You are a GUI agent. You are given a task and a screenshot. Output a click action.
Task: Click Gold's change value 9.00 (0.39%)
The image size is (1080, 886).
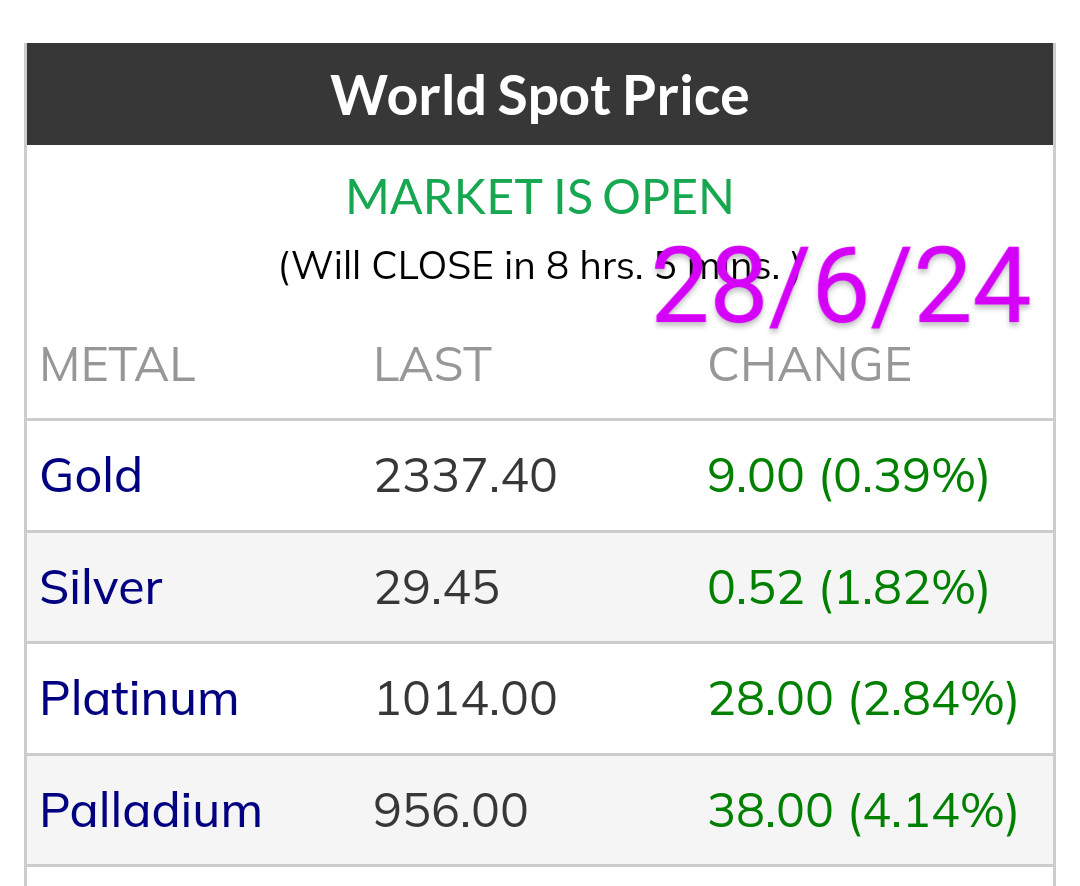click(848, 476)
